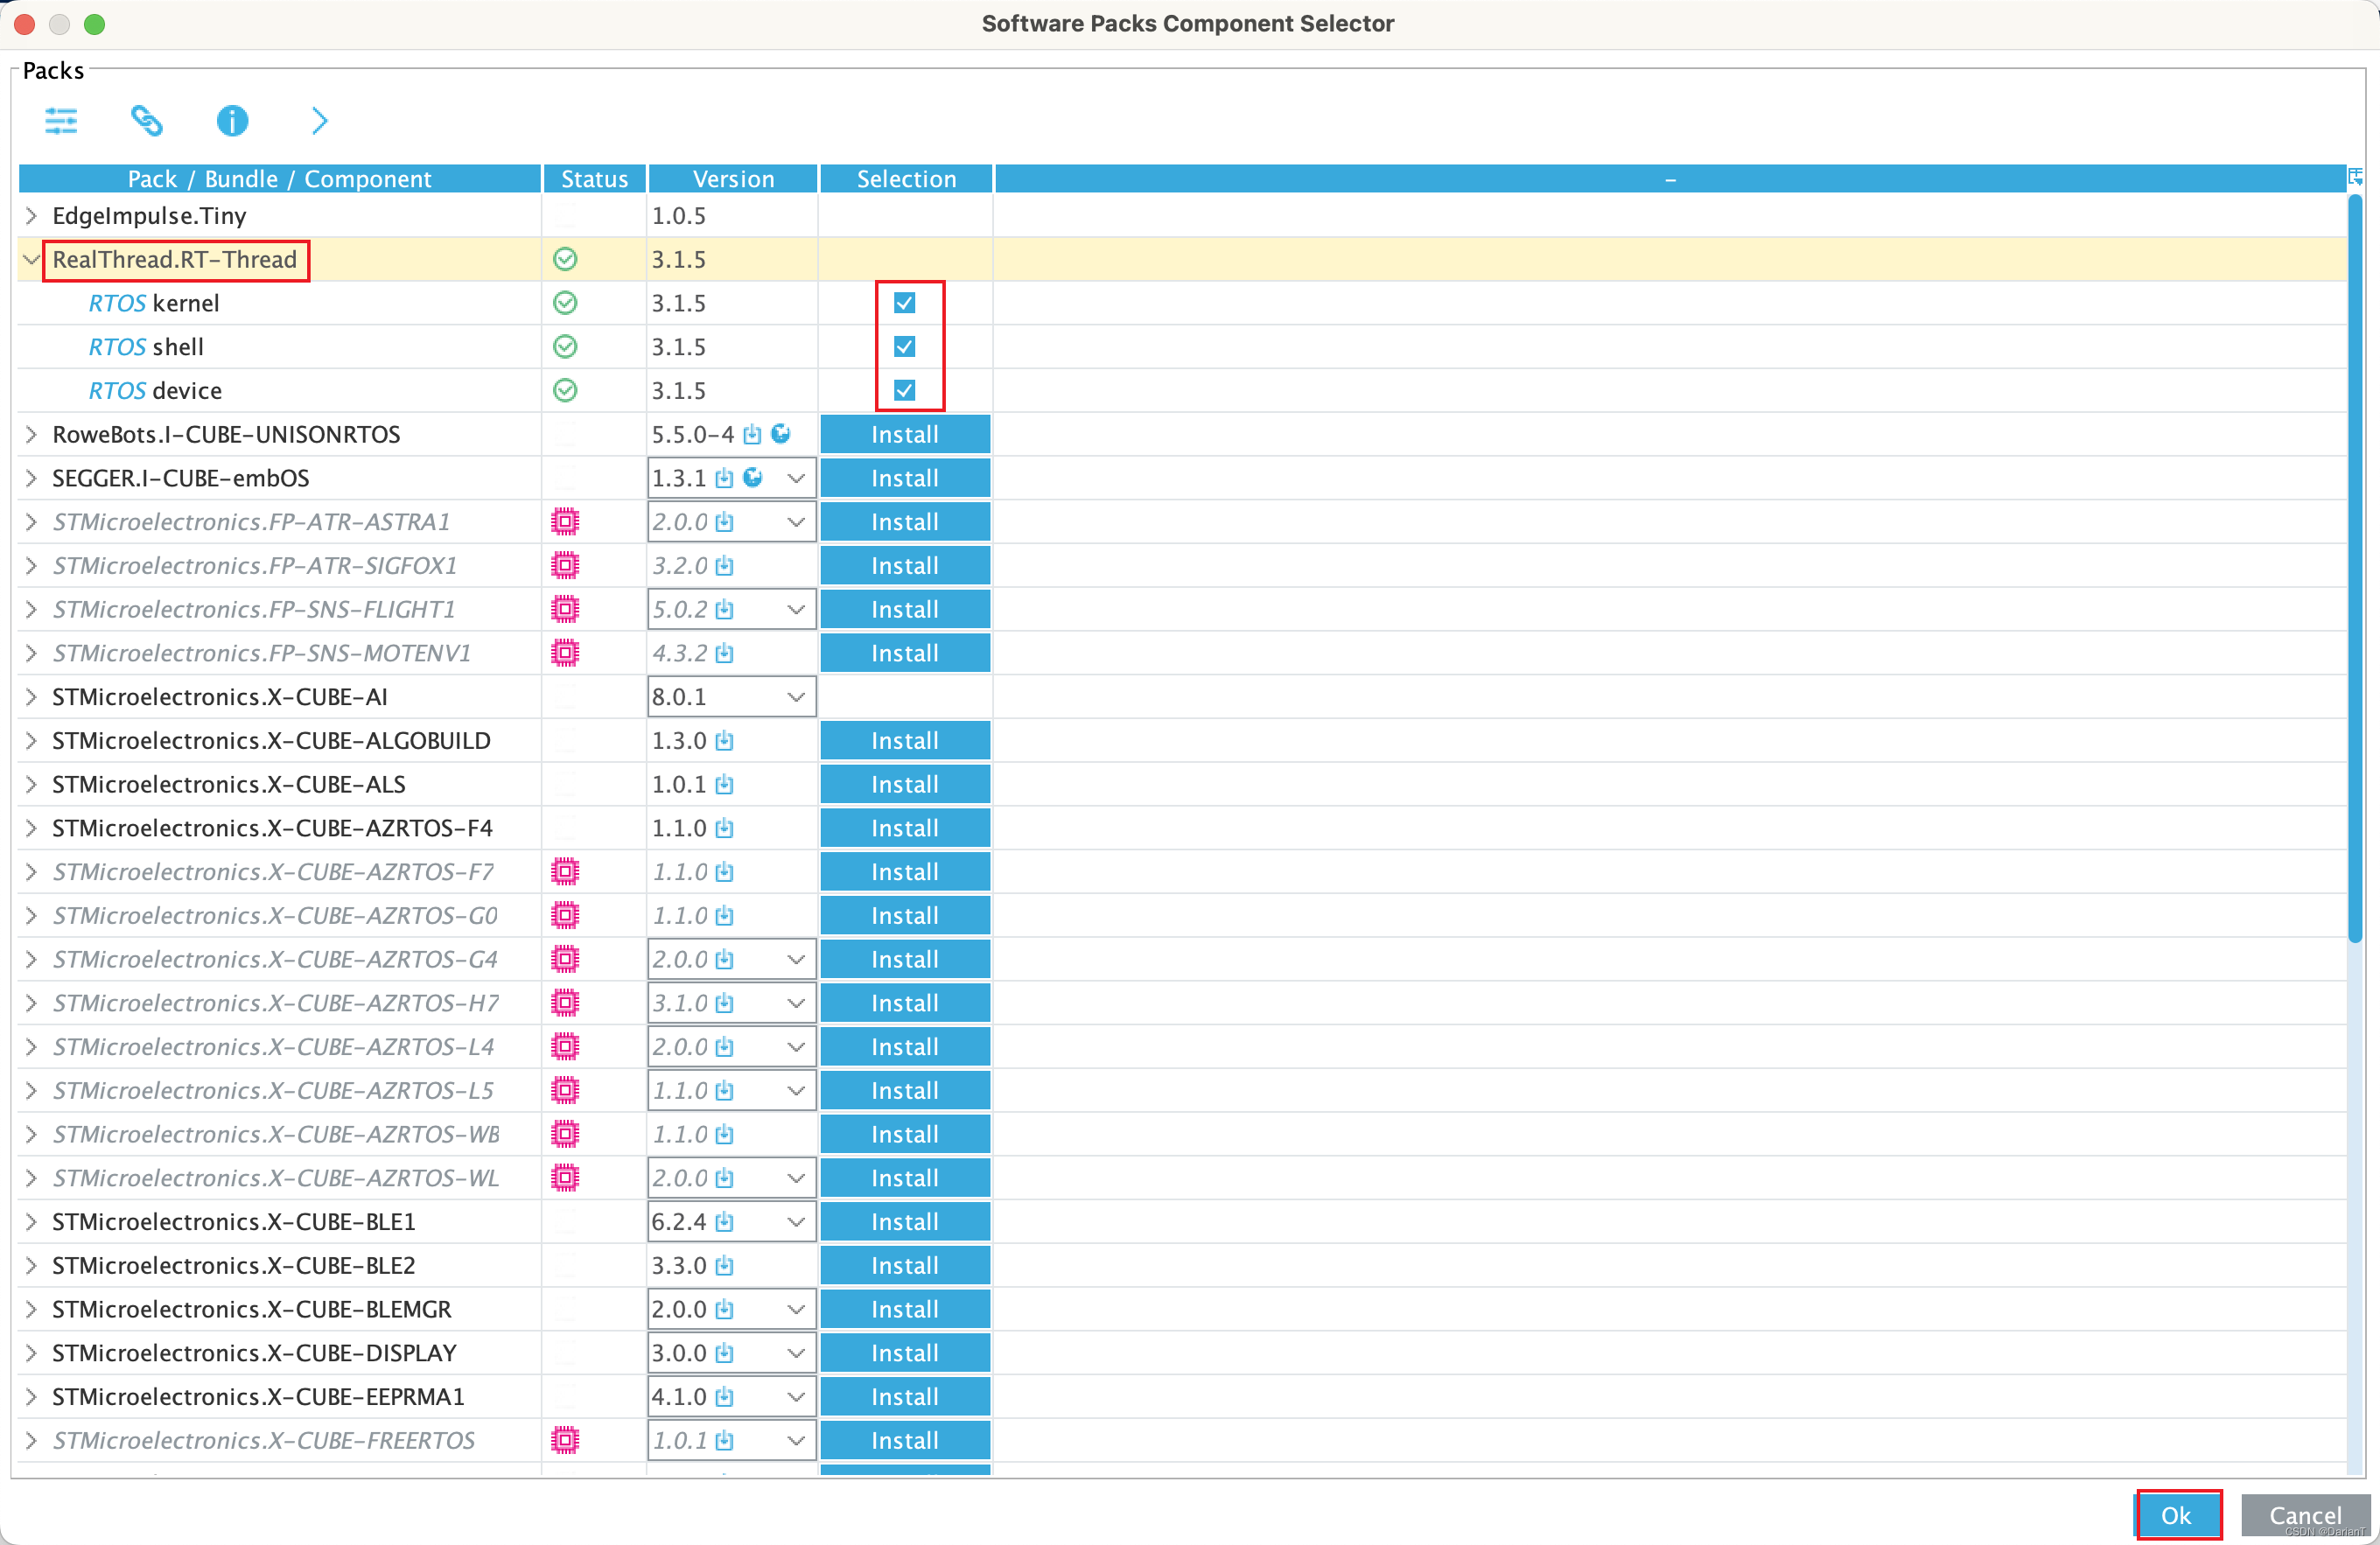2380x1545 pixels.
Task: Collapse the RealThread.RT-Thread pack tree
Action: click(x=31, y=260)
